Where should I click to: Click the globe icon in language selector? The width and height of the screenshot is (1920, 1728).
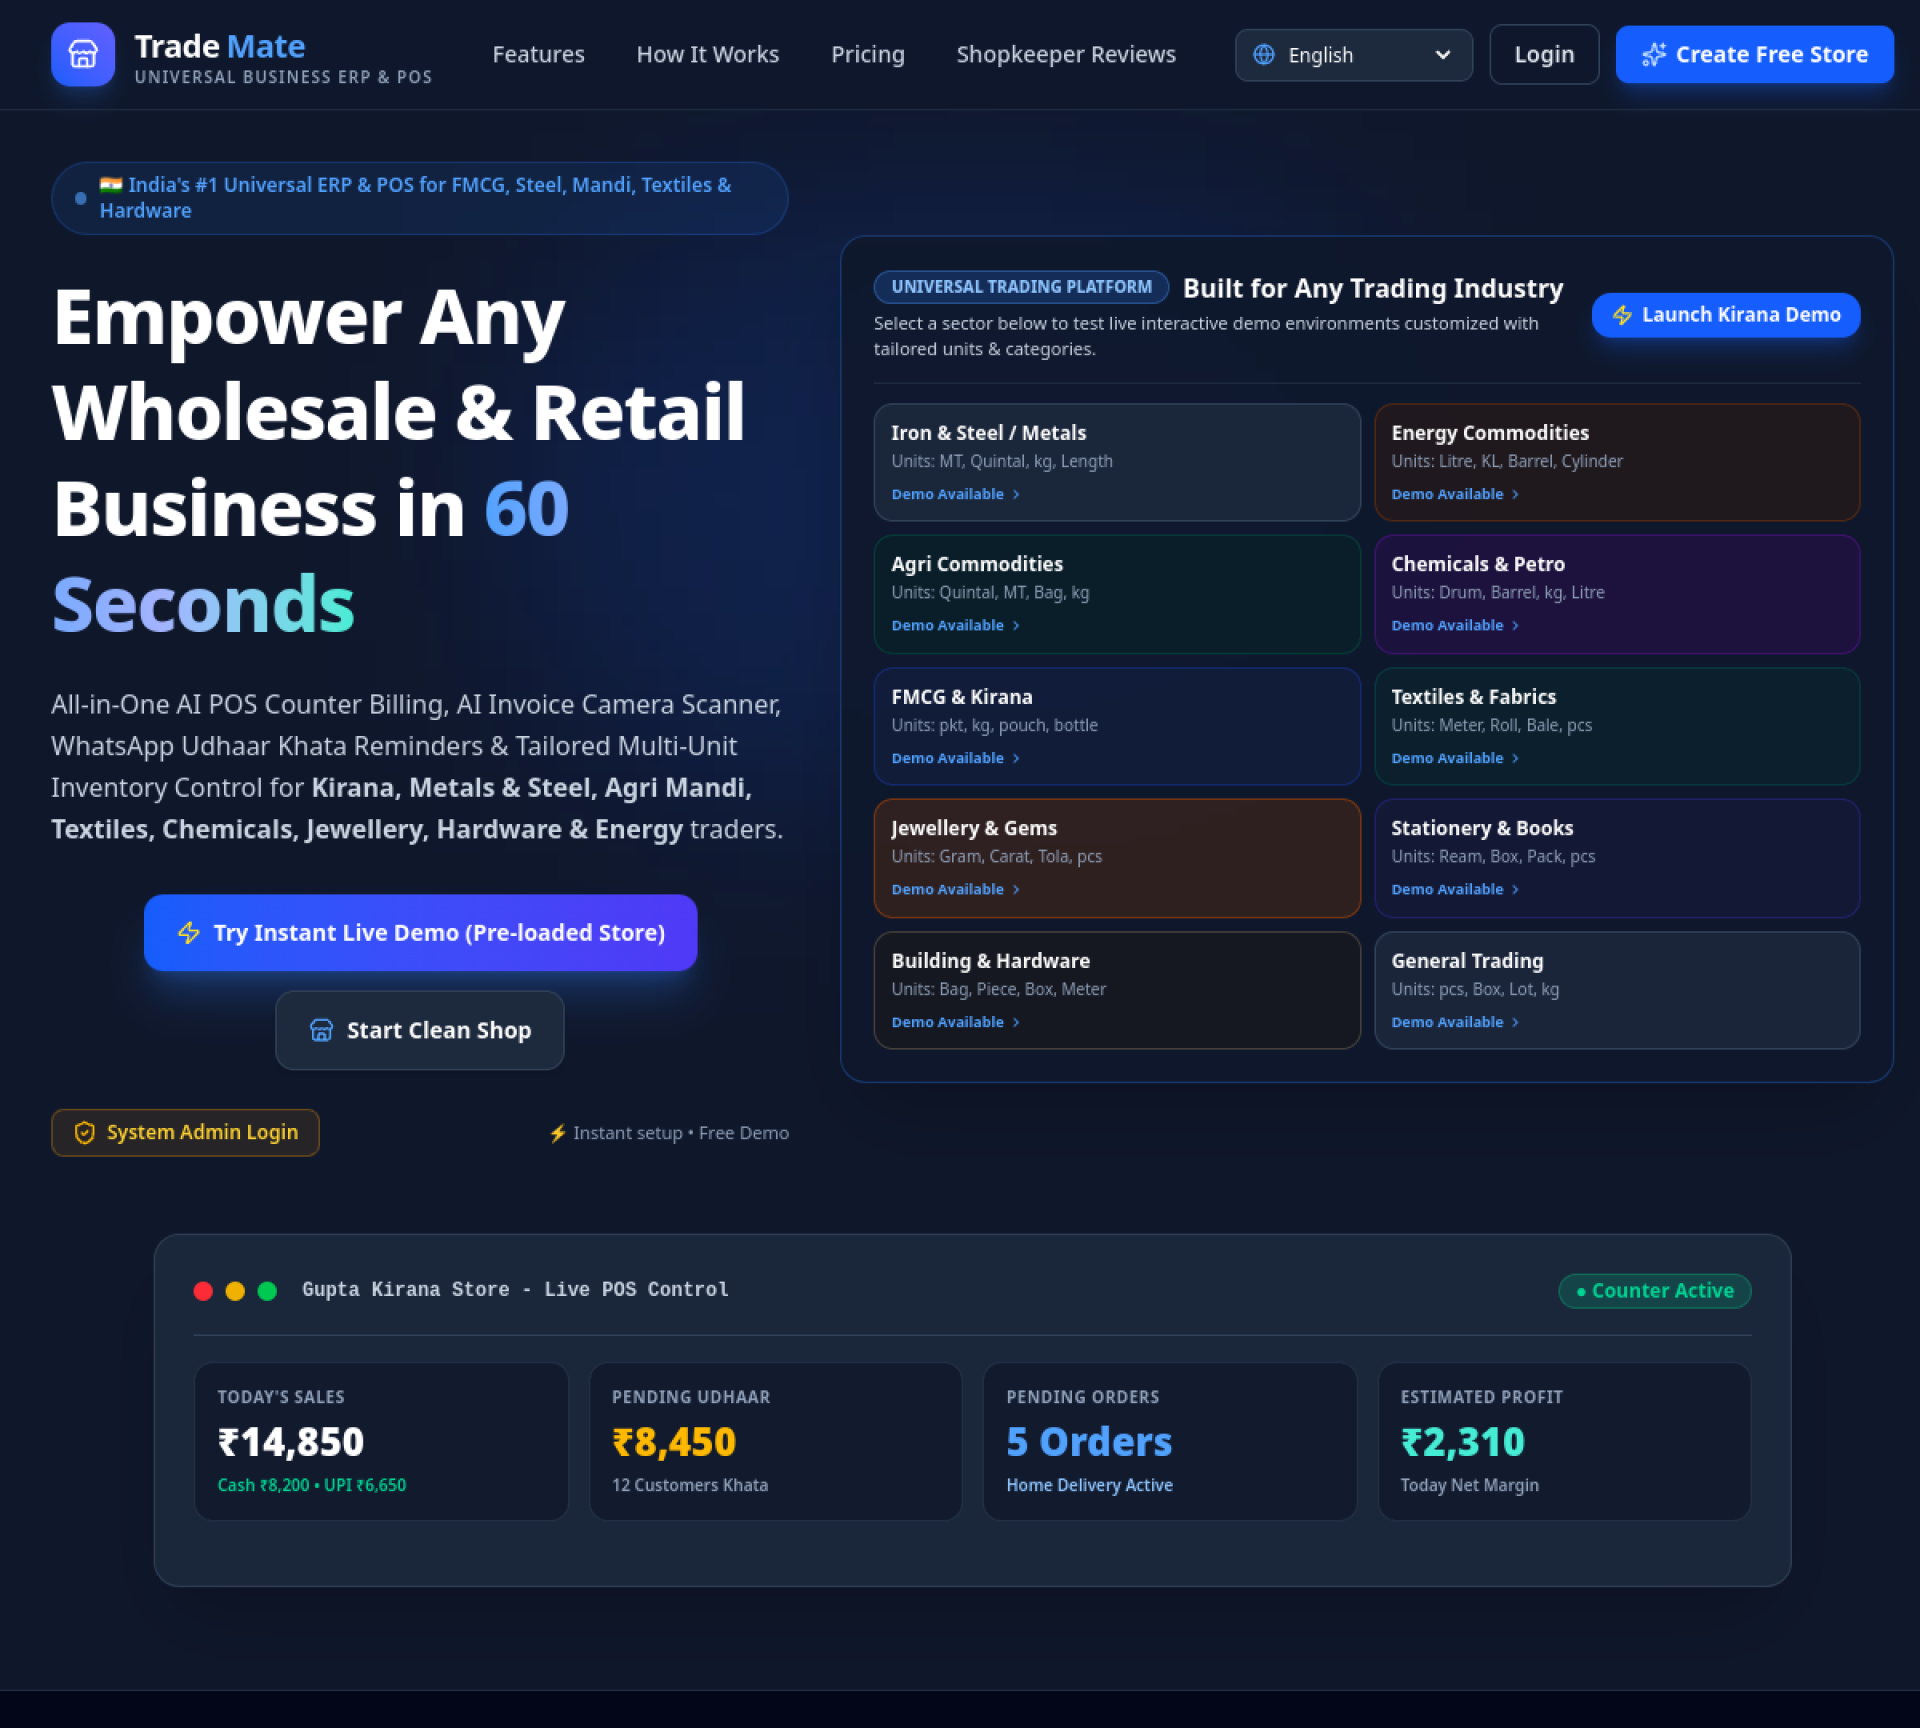(x=1264, y=54)
